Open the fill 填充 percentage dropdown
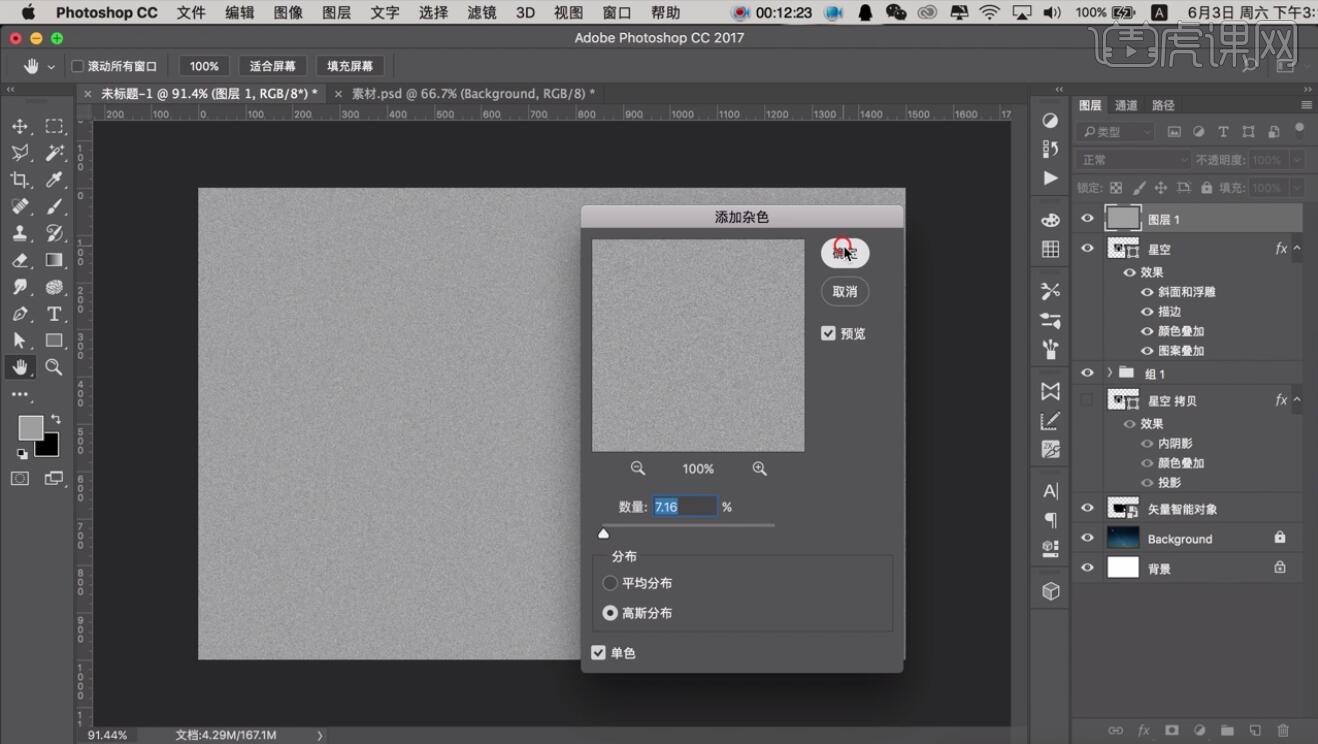 tap(1296, 188)
